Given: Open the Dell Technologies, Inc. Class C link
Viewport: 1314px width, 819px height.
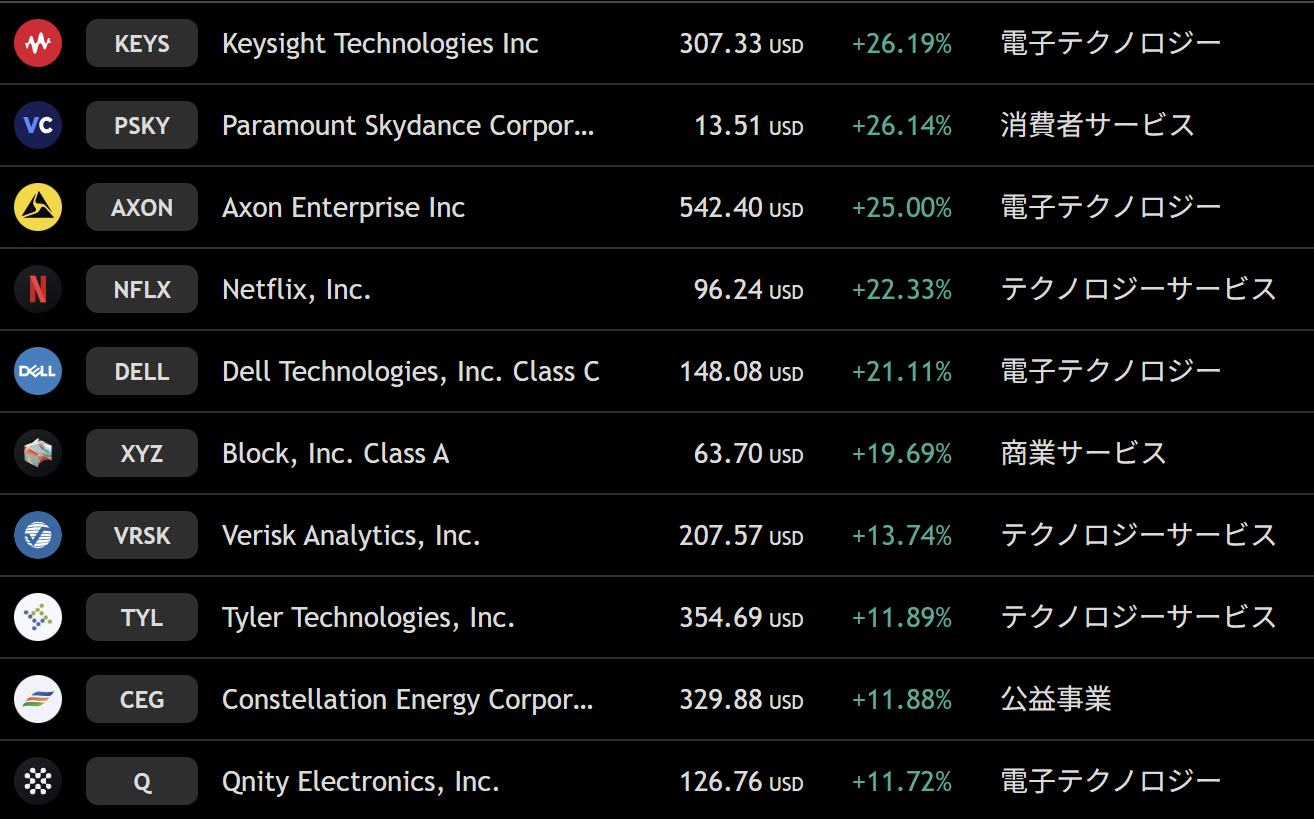Looking at the screenshot, I should [x=410, y=372].
